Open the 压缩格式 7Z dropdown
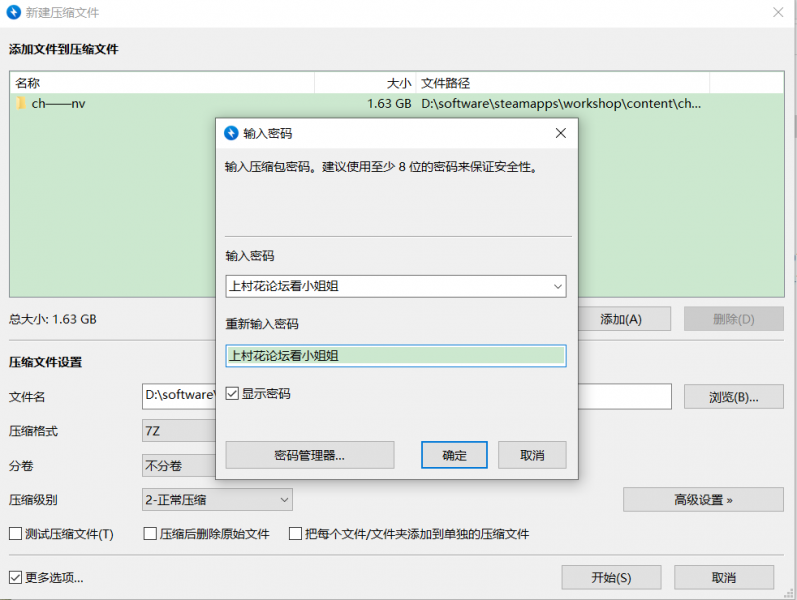 point(180,431)
